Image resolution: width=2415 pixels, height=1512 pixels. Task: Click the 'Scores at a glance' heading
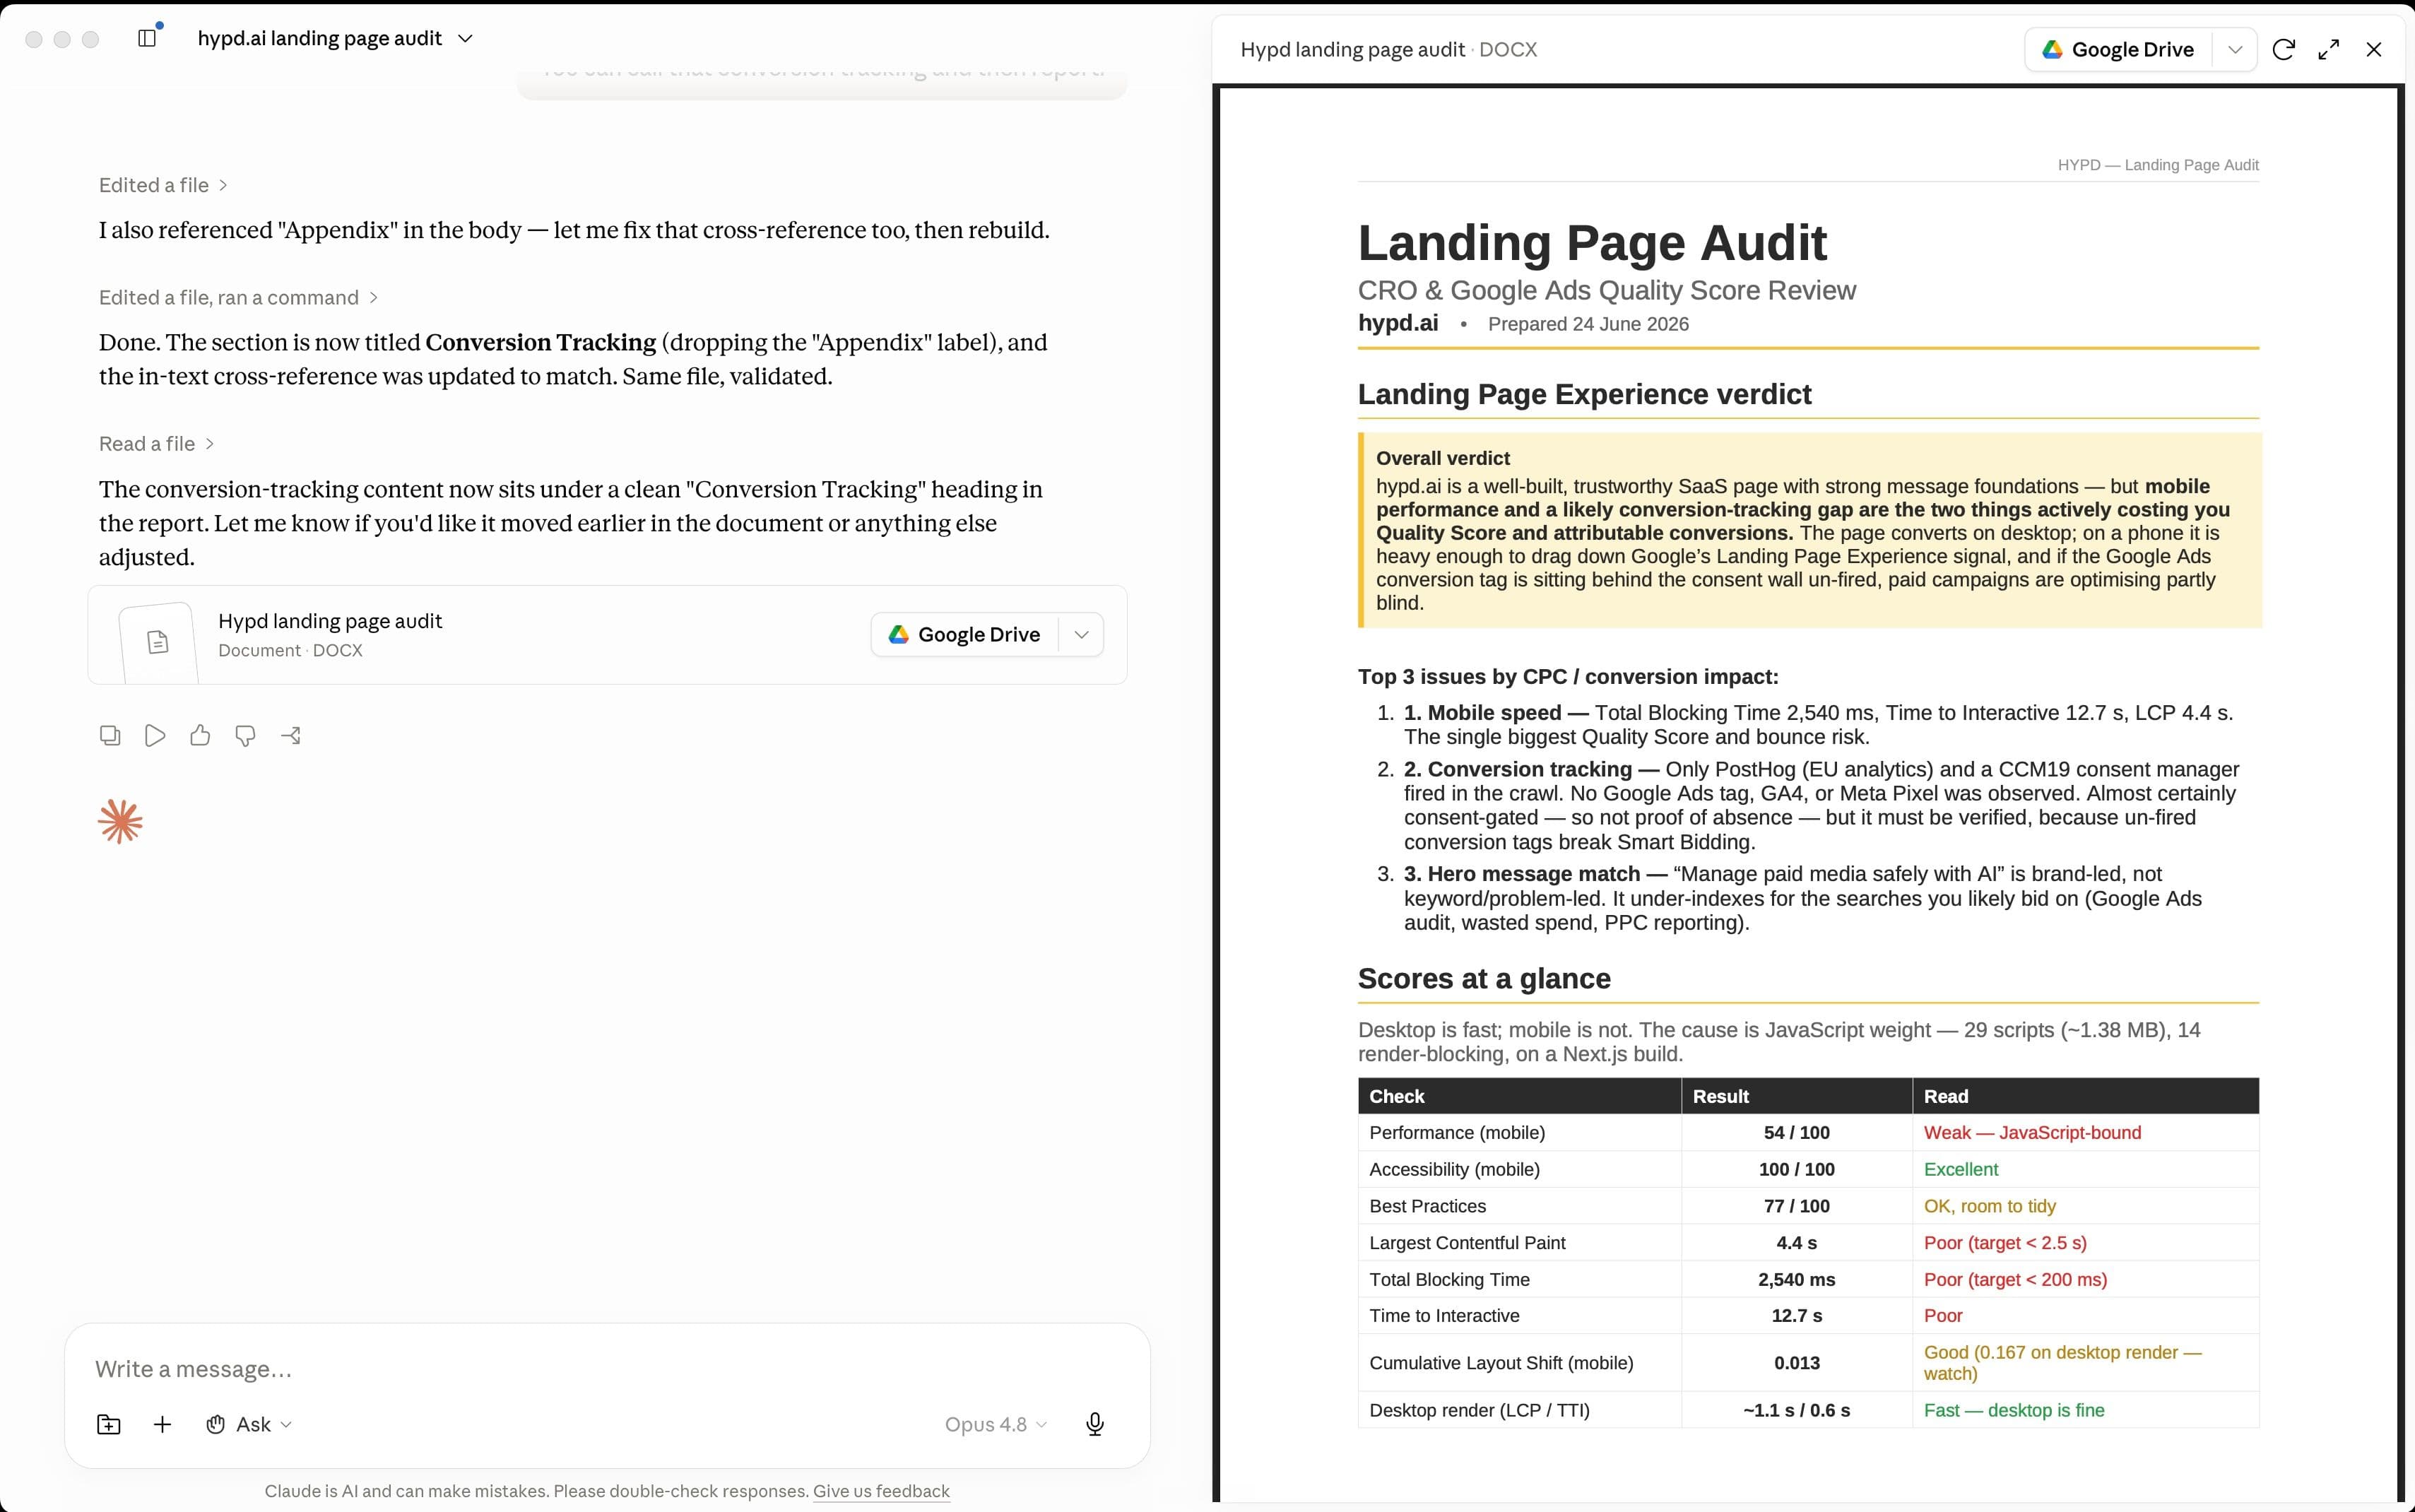[x=1484, y=978]
